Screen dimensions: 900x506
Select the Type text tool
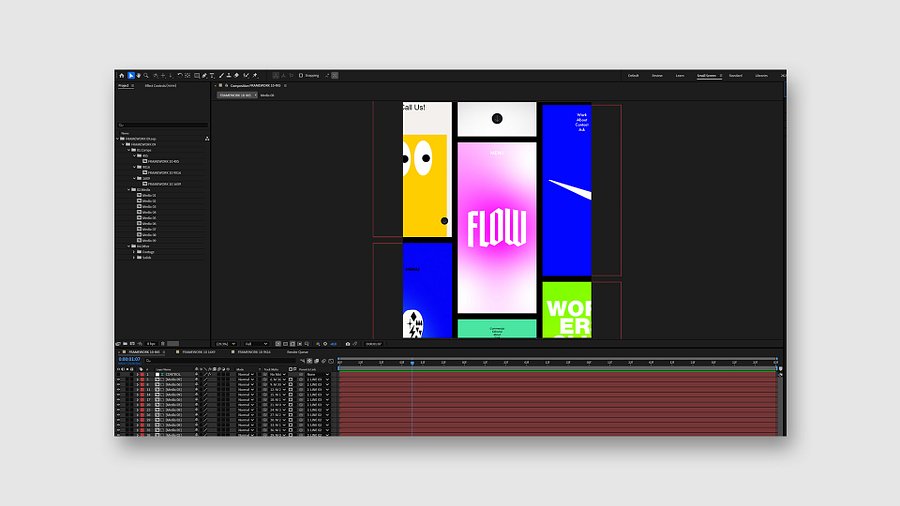click(x=212, y=75)
